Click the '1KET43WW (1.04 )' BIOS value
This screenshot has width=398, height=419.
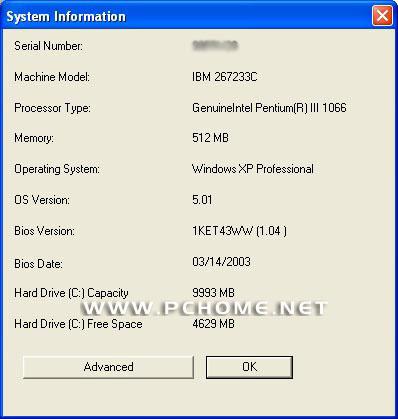pyautogui.click(x=239, y=231)
